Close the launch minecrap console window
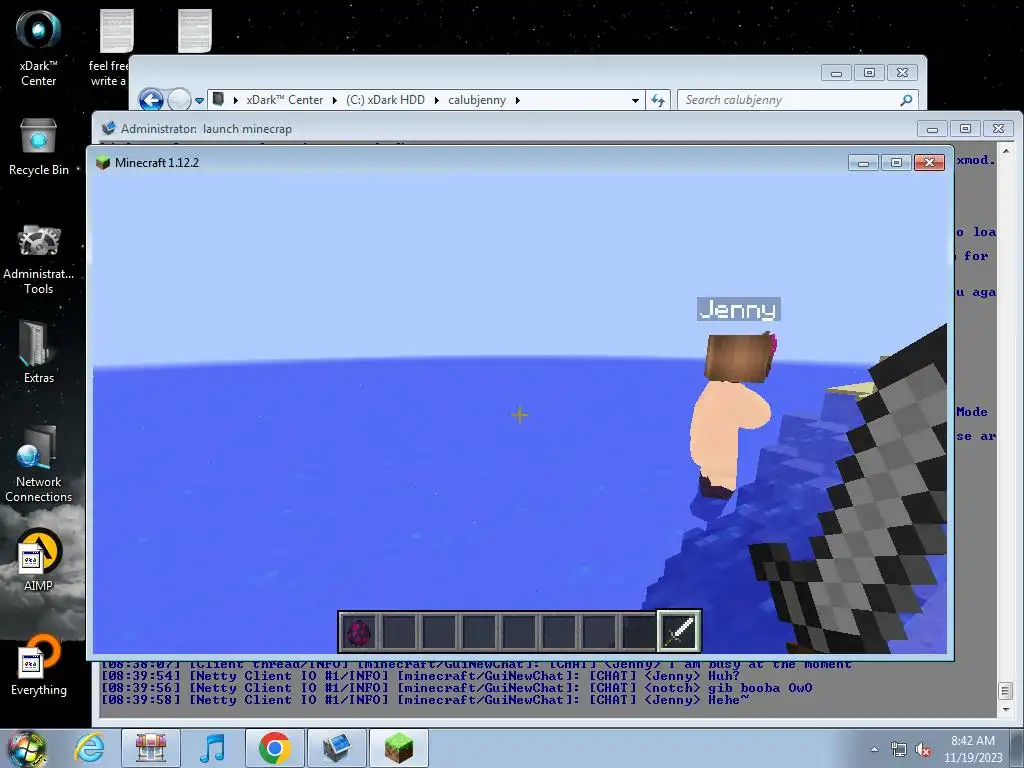The height and width of the screenshot is (768, 1024). pyautogui.click(x=999, y=129)
